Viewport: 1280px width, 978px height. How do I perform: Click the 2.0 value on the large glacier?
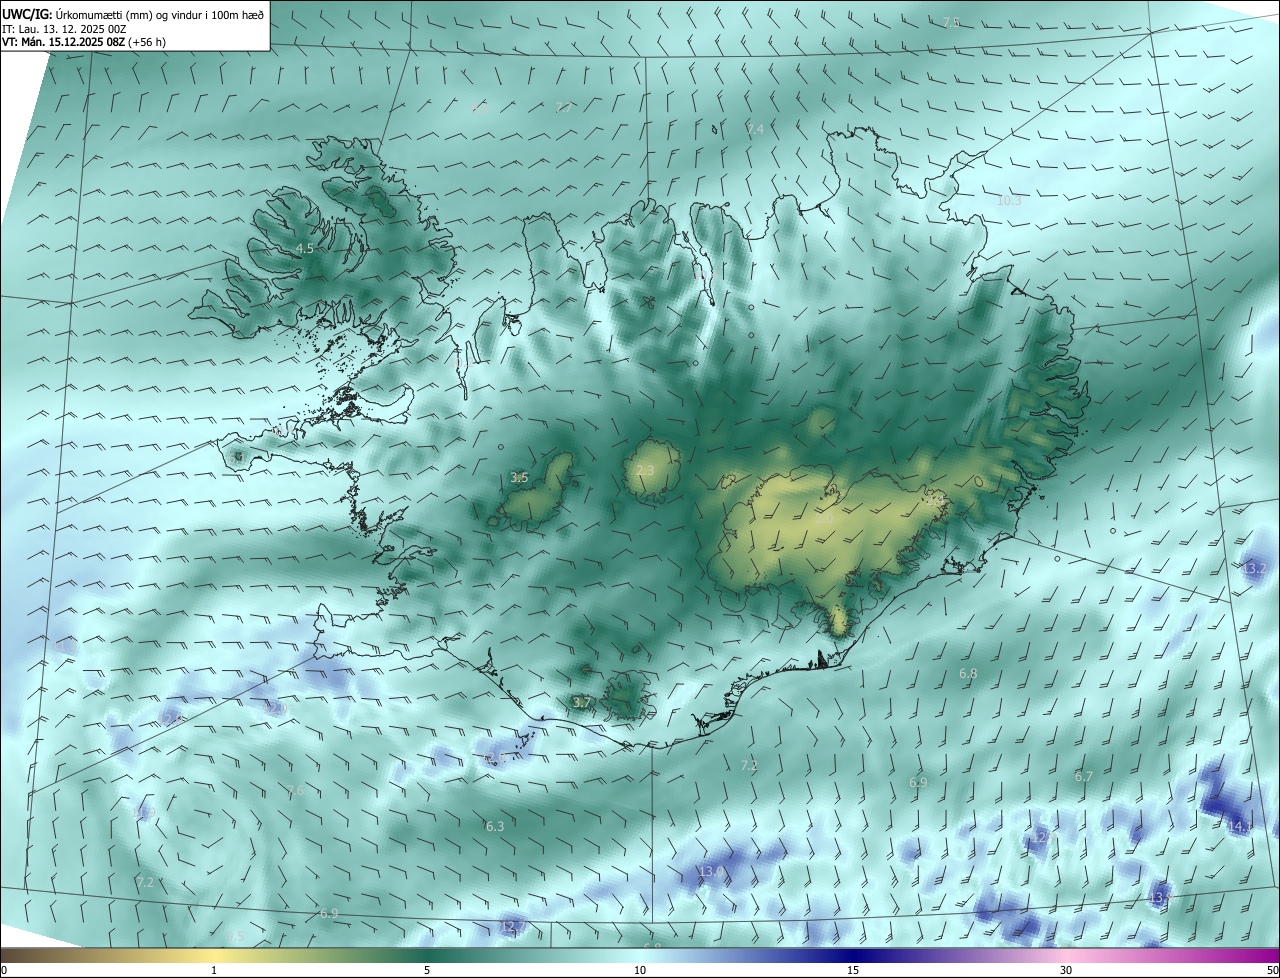click(x=824, y=518)
